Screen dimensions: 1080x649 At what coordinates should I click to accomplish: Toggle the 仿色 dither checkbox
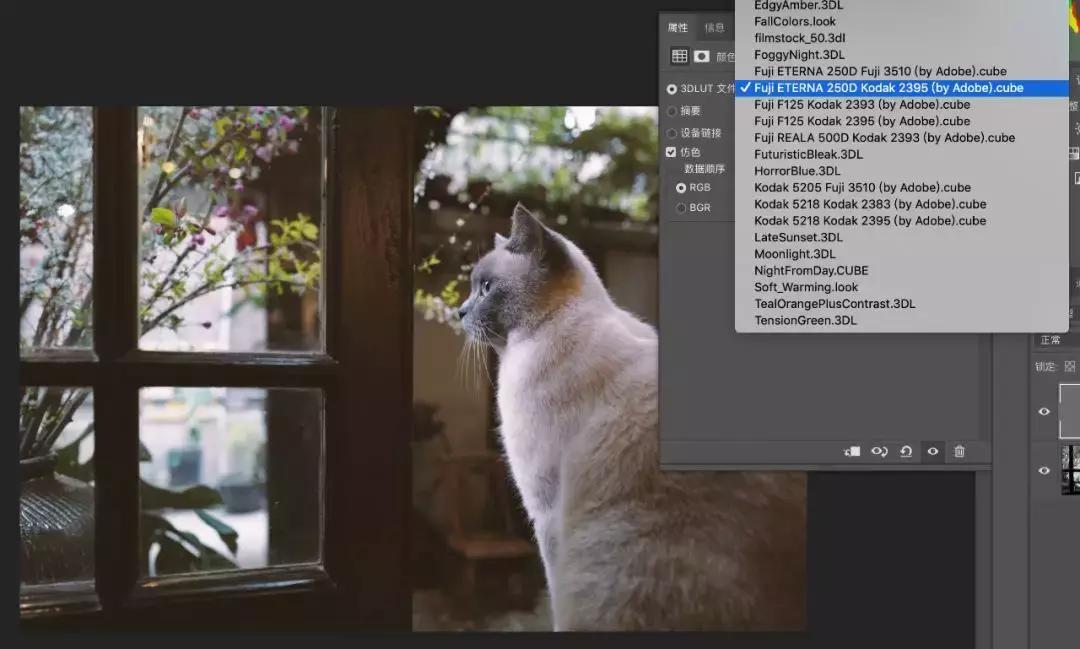point(671,152)
